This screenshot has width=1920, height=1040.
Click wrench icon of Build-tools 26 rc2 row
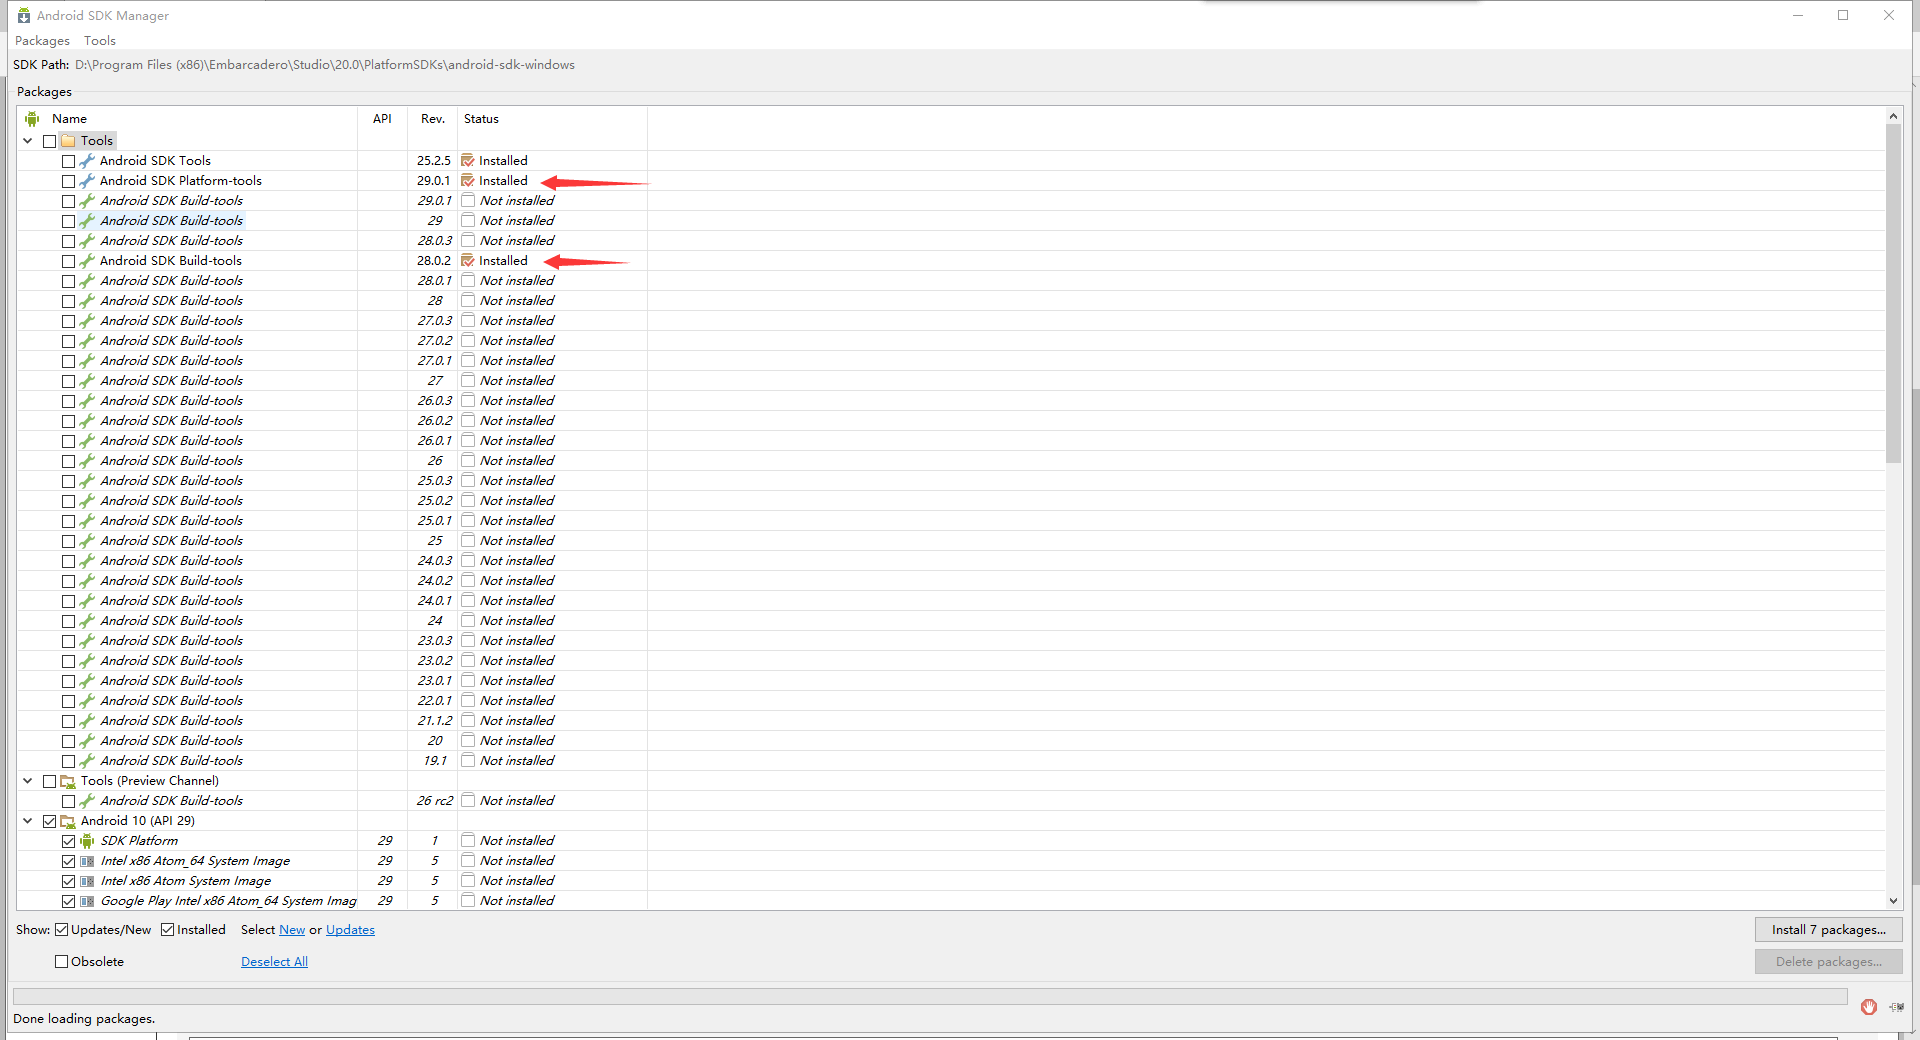87,801
